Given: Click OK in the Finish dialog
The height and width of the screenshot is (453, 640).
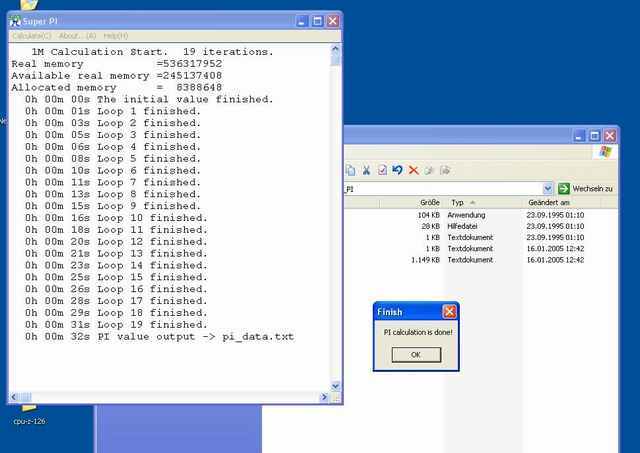Looking at the screenshot, I should [x=416, y=355].
